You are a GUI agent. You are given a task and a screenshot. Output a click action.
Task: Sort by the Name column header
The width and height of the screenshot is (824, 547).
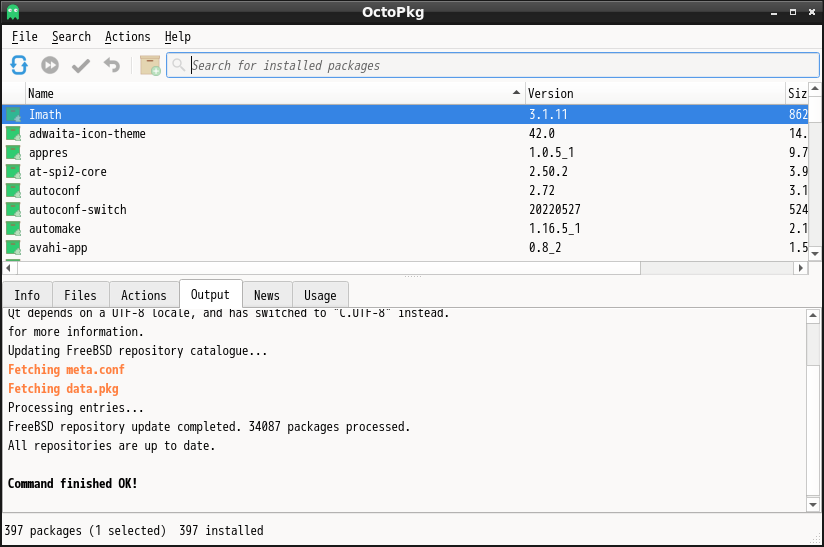275,94
